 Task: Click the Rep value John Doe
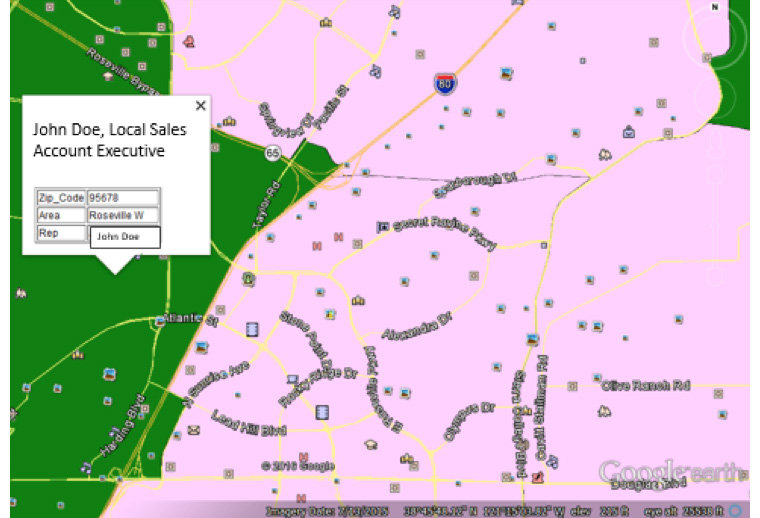[x=125, y=237]
